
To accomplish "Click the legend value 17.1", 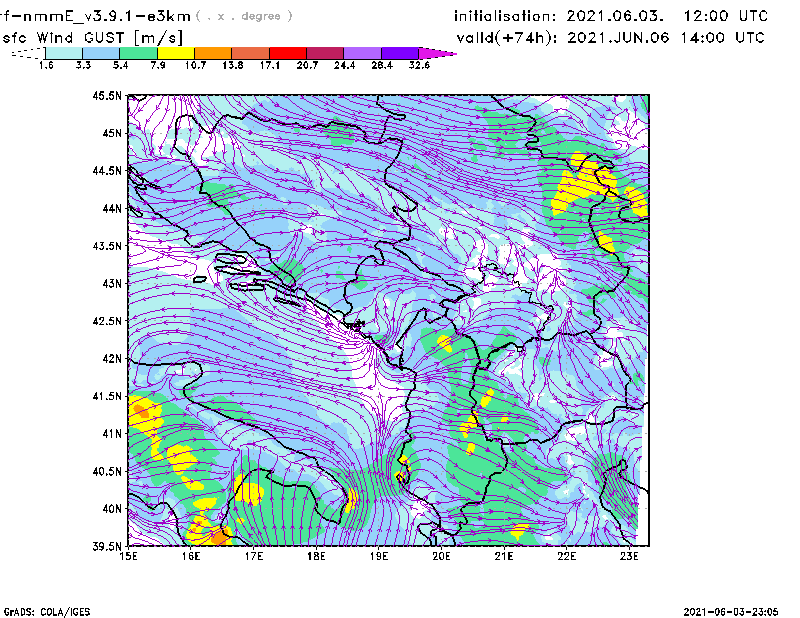I will click(x=270, y=65).
